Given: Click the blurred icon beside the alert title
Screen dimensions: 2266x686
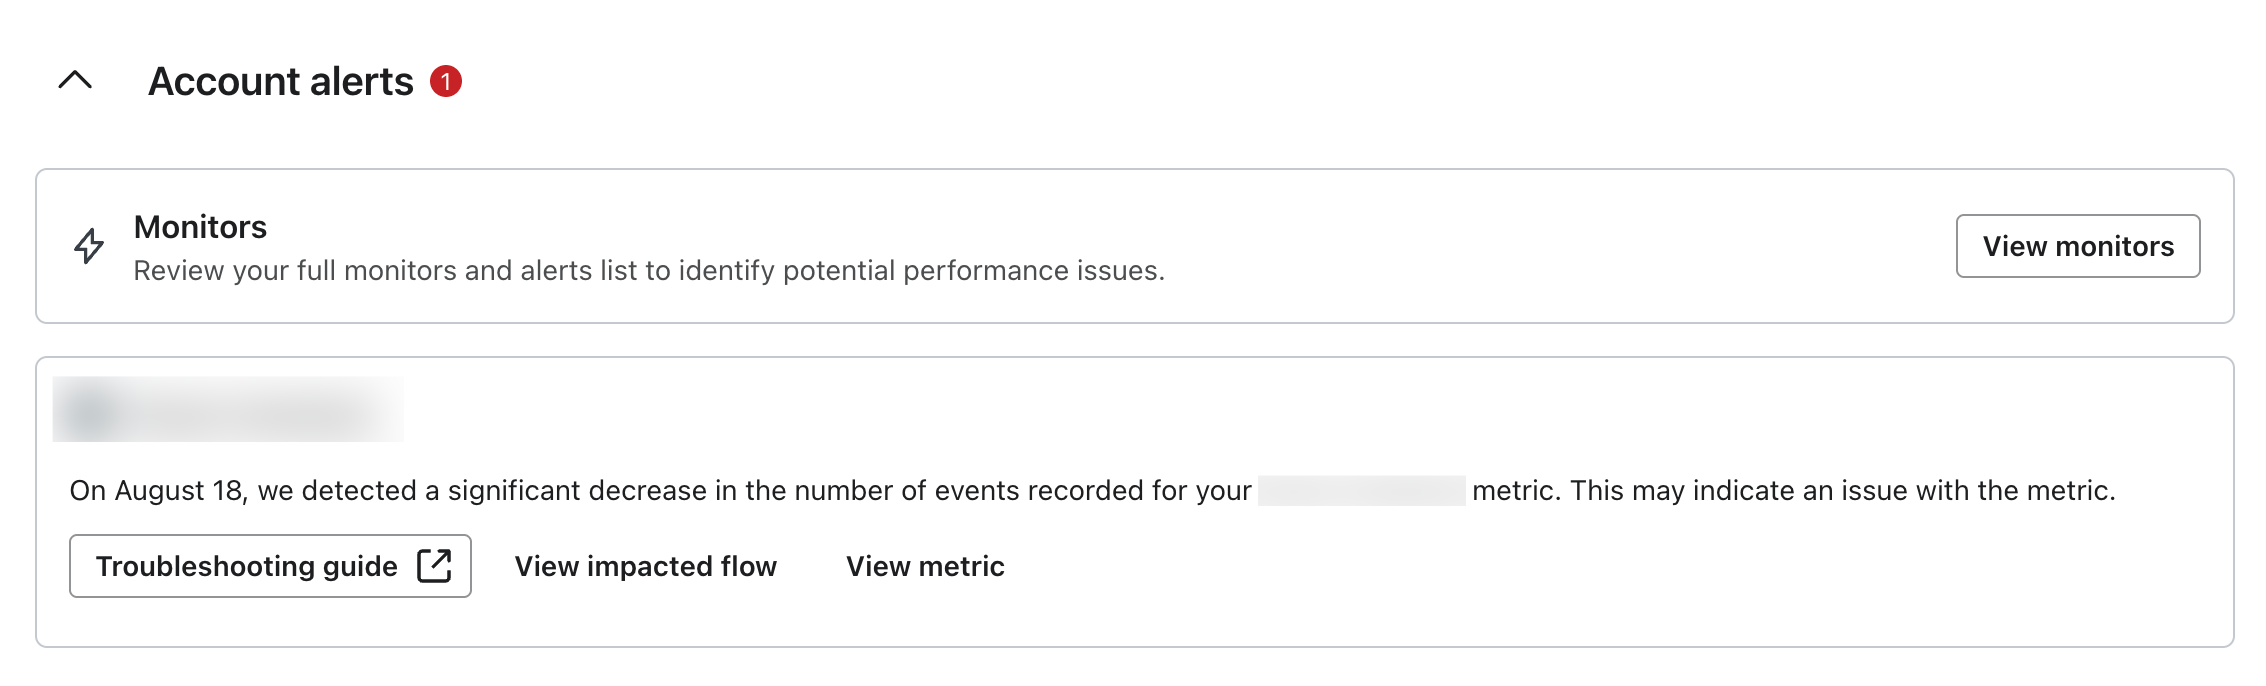Looking at the screenshot, I should pyautogui.click(x=90, y=410).
